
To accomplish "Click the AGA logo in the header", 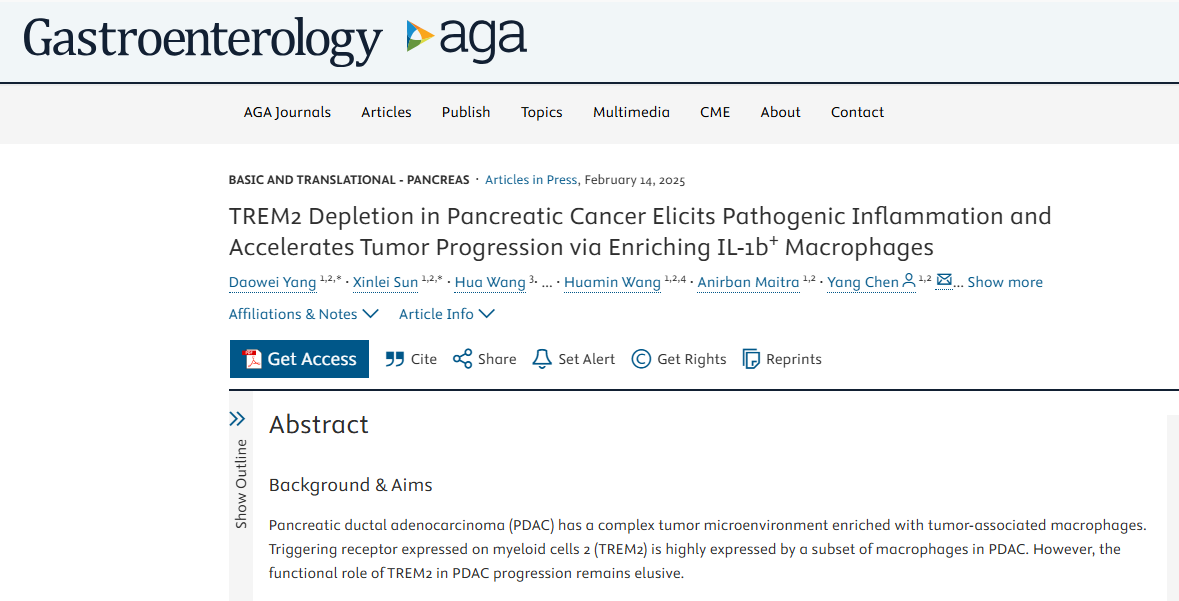I will (466, 38).
